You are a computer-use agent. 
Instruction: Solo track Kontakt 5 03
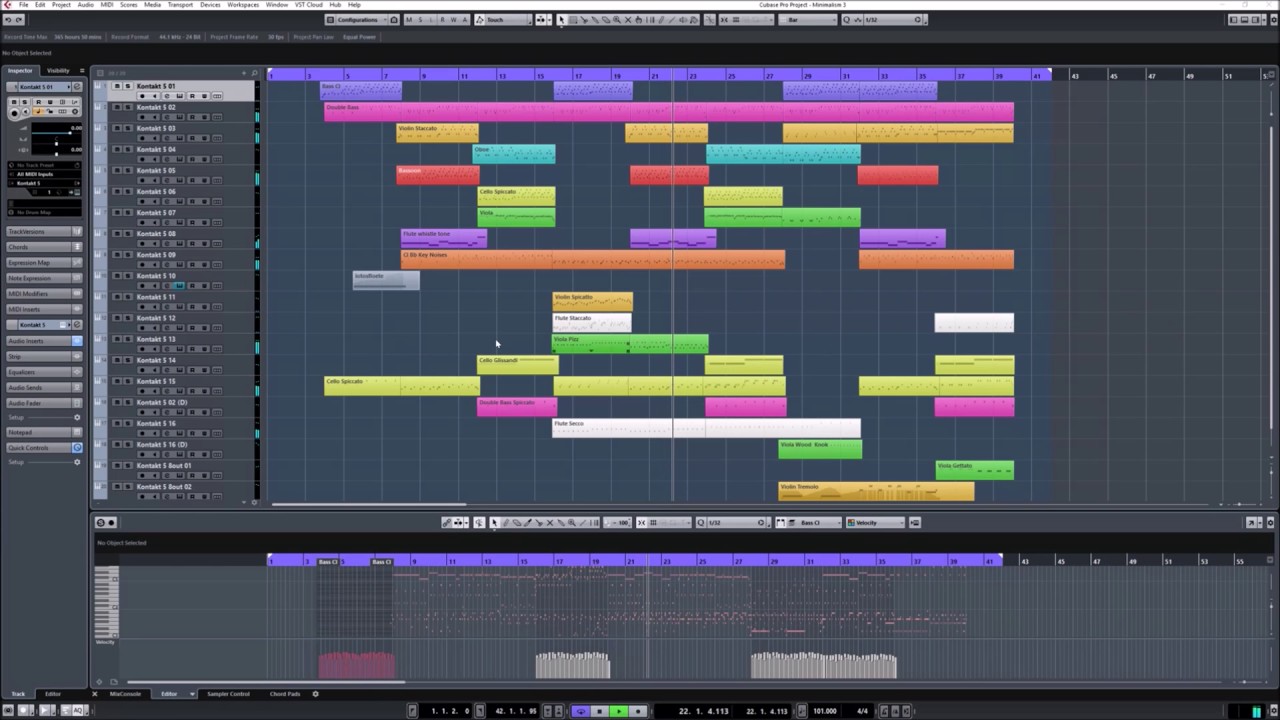pyautogui.click(x=128, y=128)
